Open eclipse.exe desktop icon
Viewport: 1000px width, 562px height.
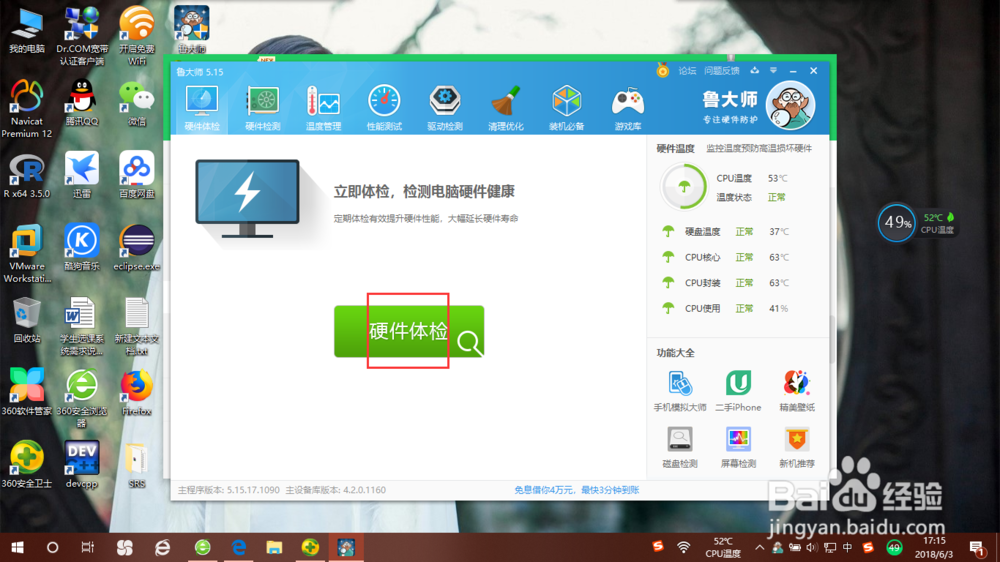click(x=136, y=248)
